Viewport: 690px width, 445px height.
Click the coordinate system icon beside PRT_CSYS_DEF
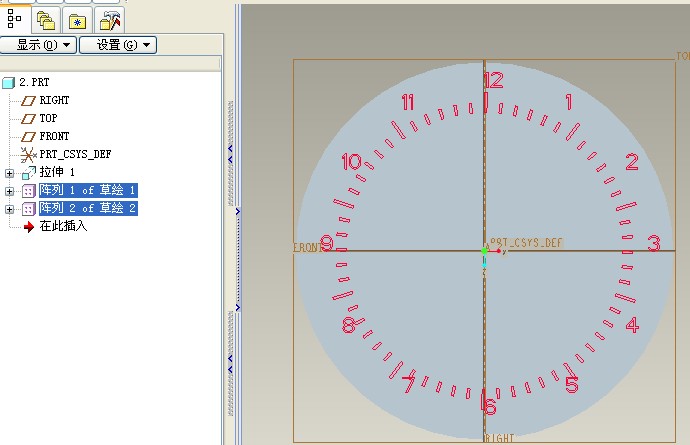click(x=28, y=155)
